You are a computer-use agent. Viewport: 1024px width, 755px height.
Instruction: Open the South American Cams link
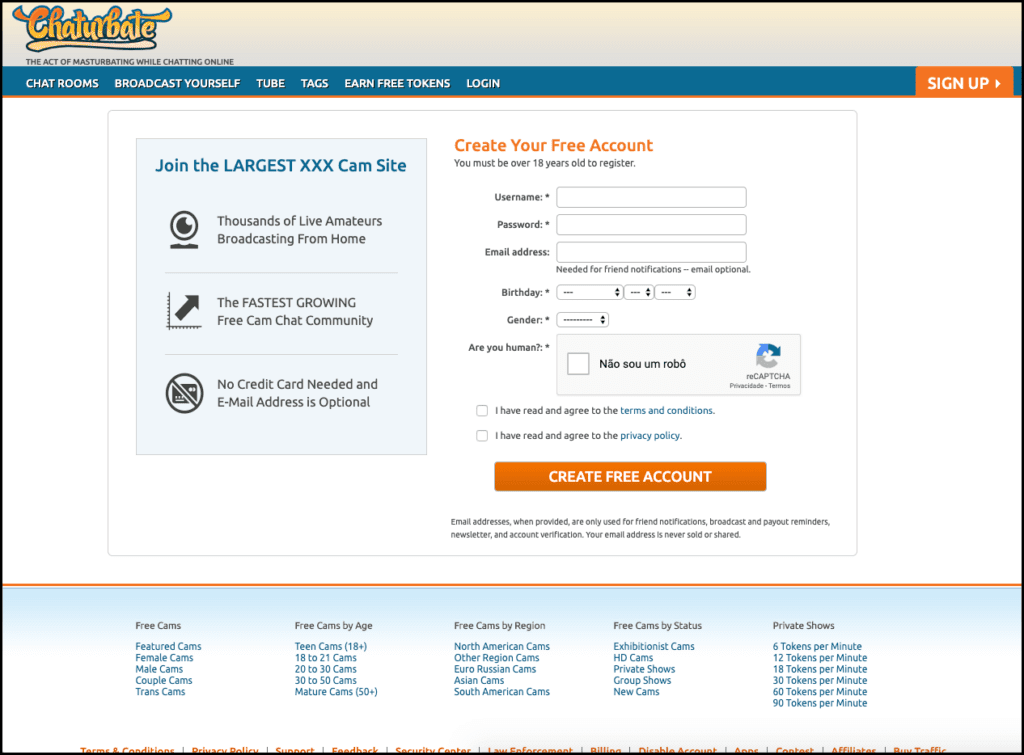click(502, 692)
